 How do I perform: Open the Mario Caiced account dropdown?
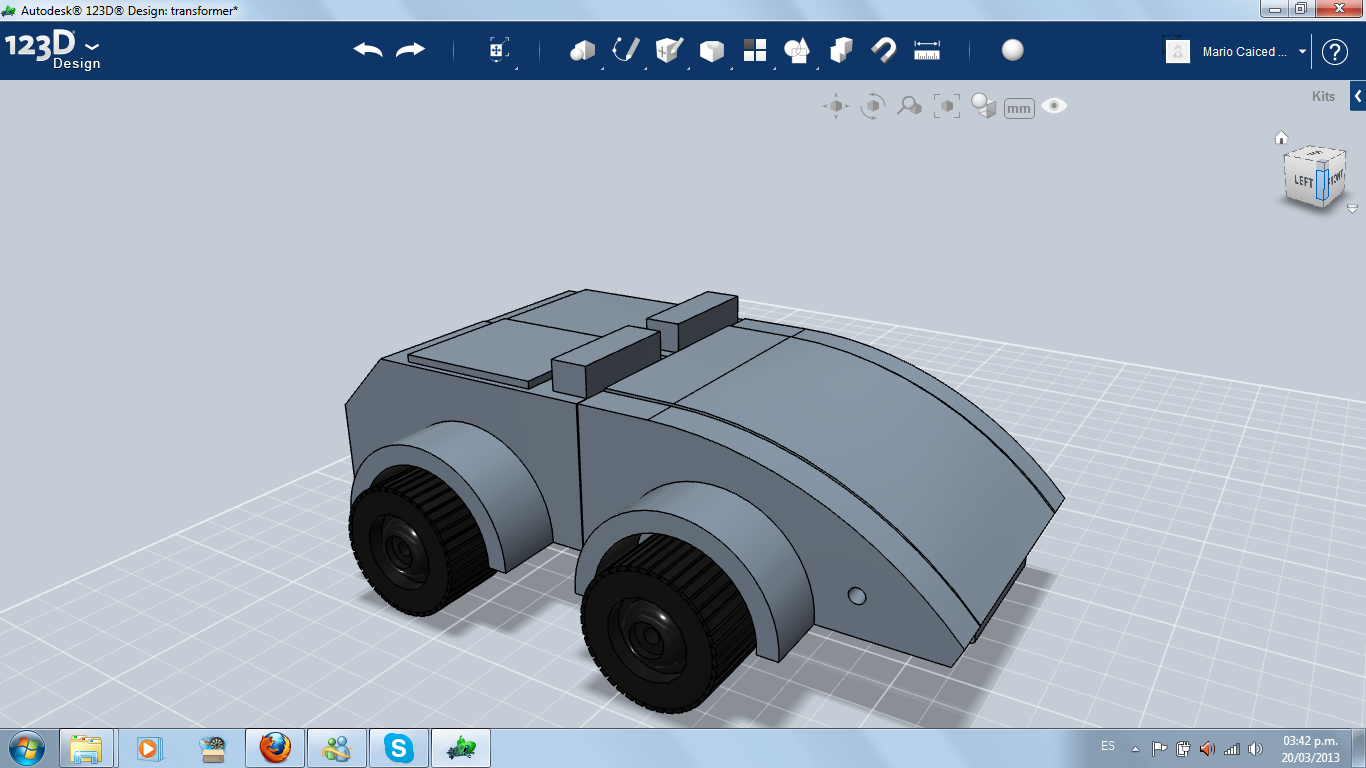tap(1303, 51)
